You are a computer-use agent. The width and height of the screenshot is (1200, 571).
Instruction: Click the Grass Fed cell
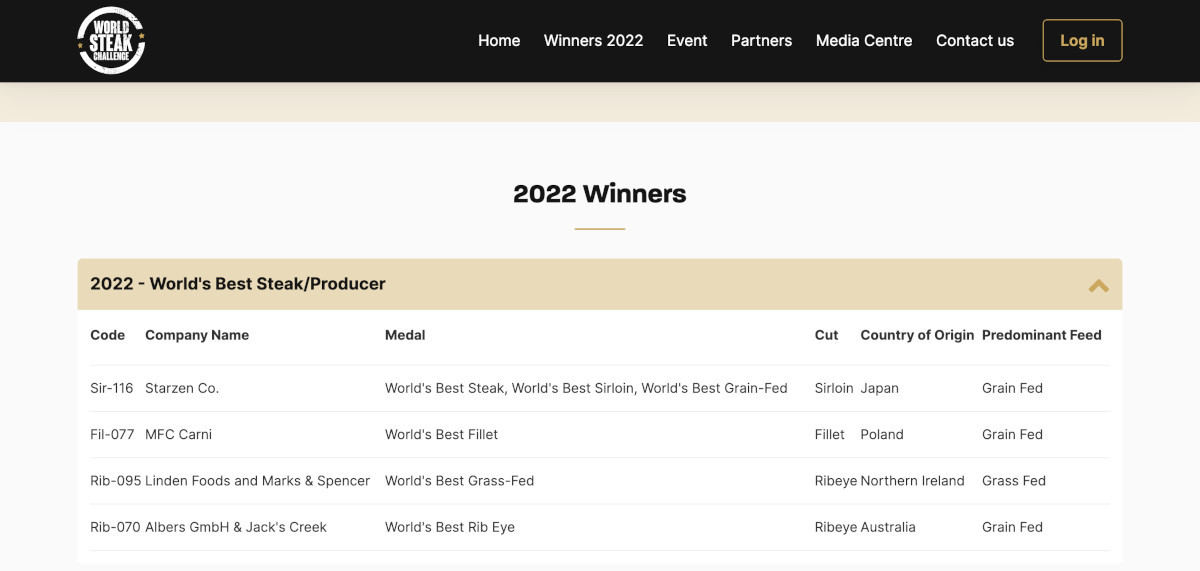click(x=1014, y=480)
